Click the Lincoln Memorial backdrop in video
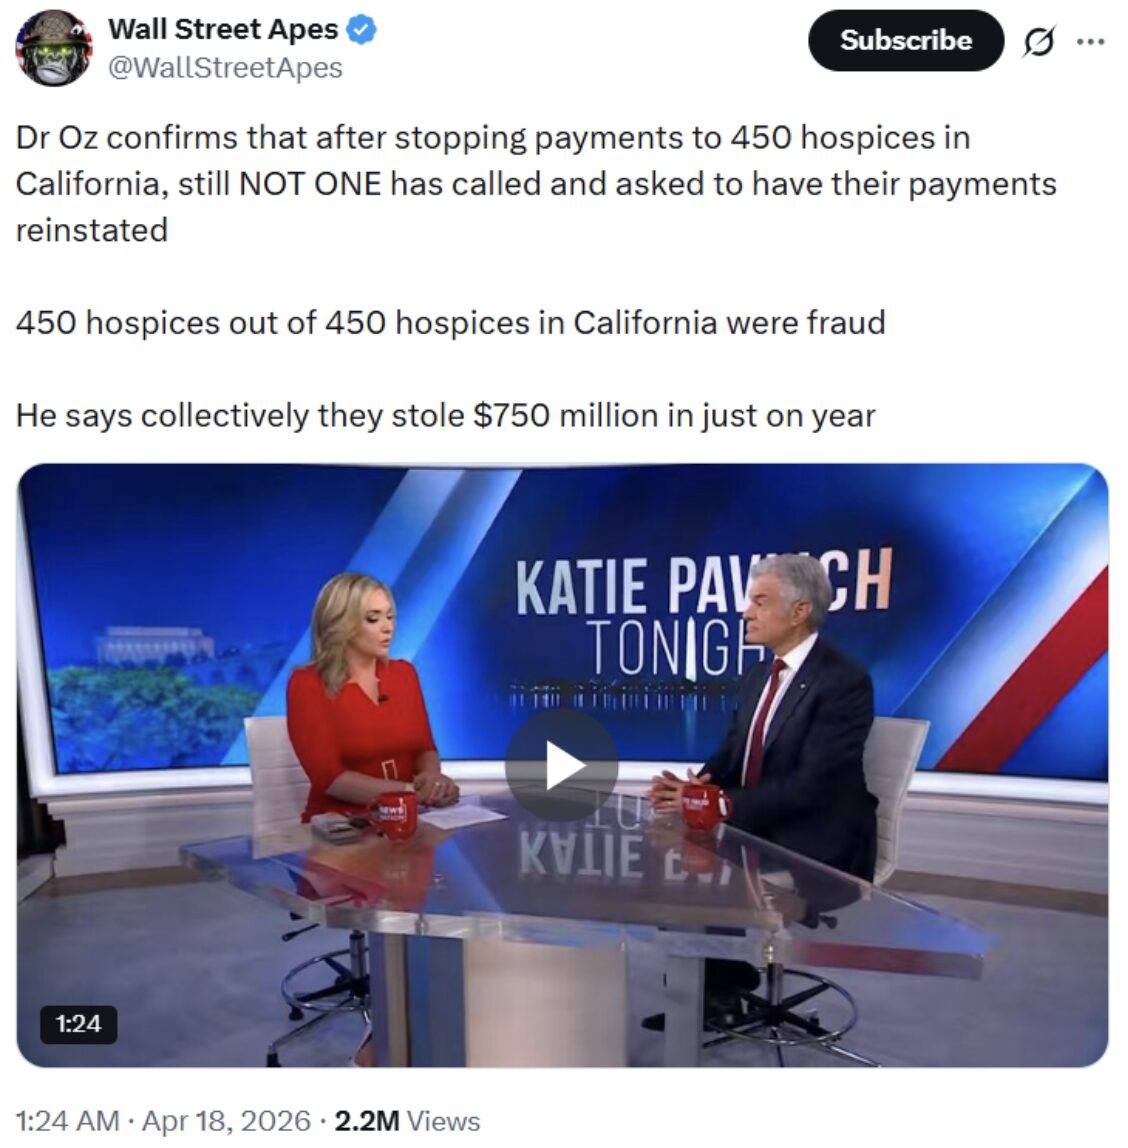 (x=155, y=646)
